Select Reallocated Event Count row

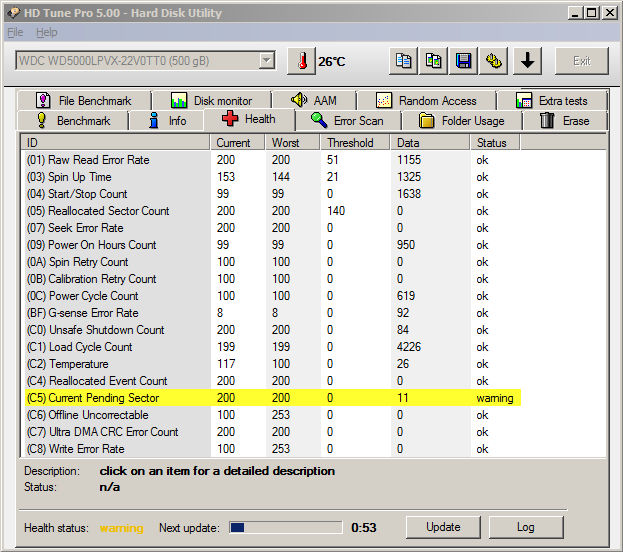point(273,381)
